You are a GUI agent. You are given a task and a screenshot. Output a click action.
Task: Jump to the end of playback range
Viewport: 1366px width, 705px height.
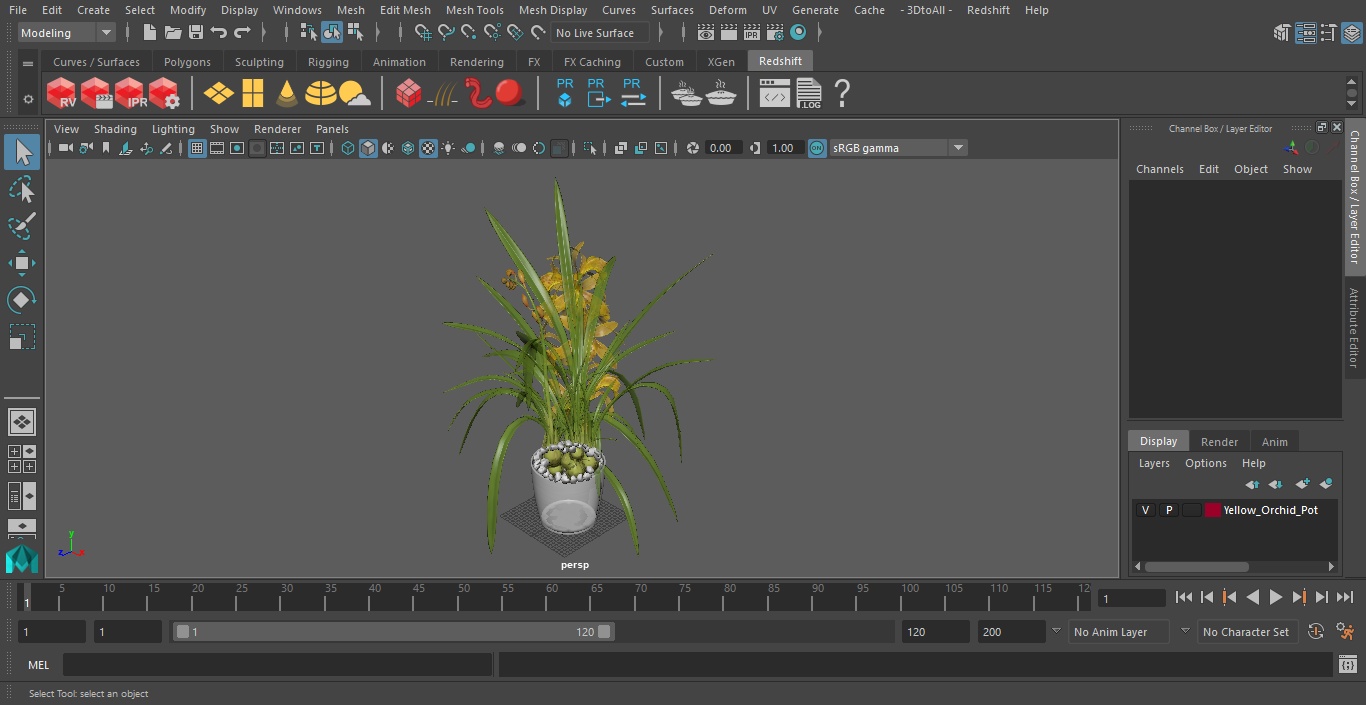1345,597
